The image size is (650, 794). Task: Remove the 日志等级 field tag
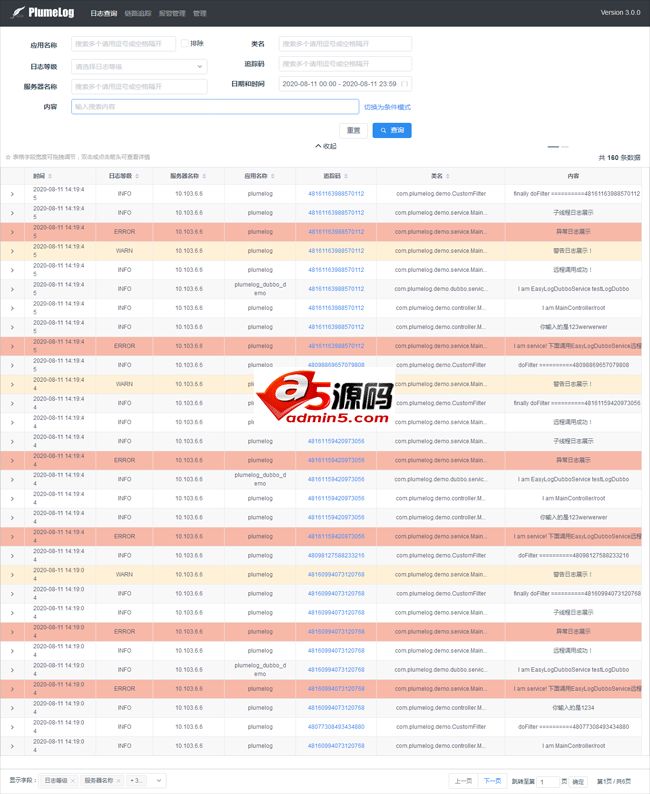coord(73,781)
